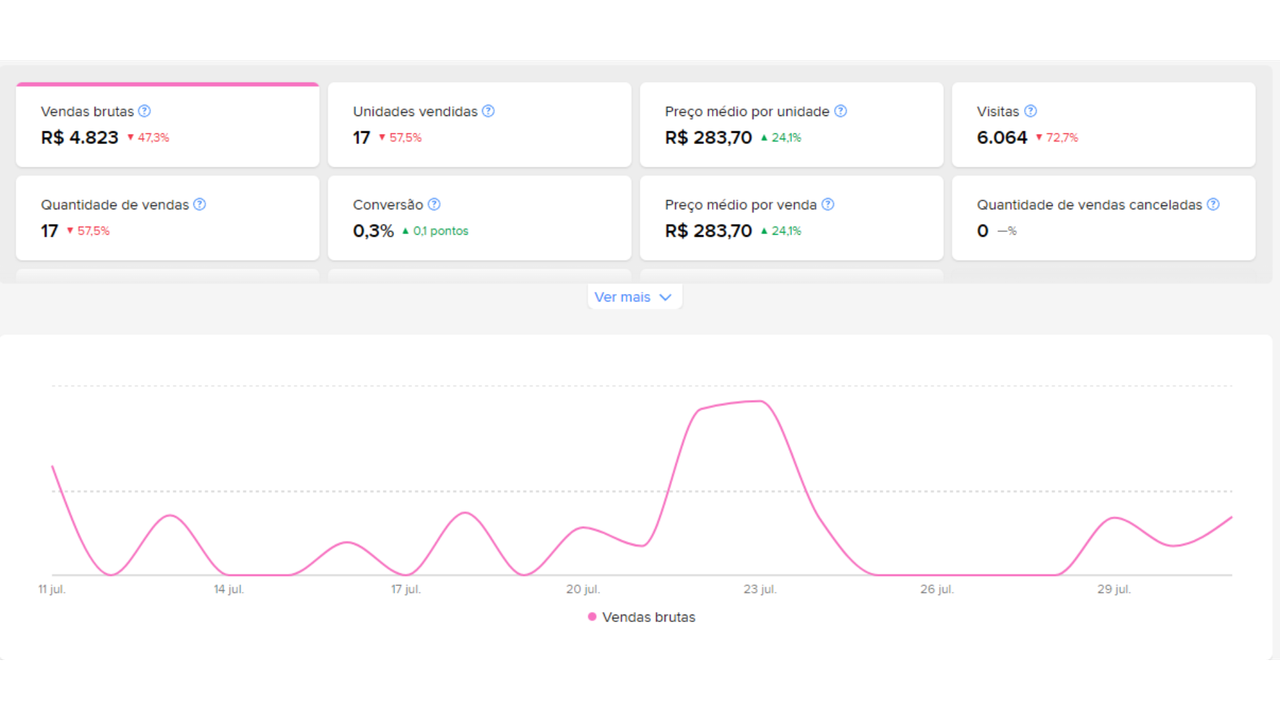The height and width of the screenshot is (720, 1280).
Task: Click the 17 jul. axis label
Action: tap(406, 590)
